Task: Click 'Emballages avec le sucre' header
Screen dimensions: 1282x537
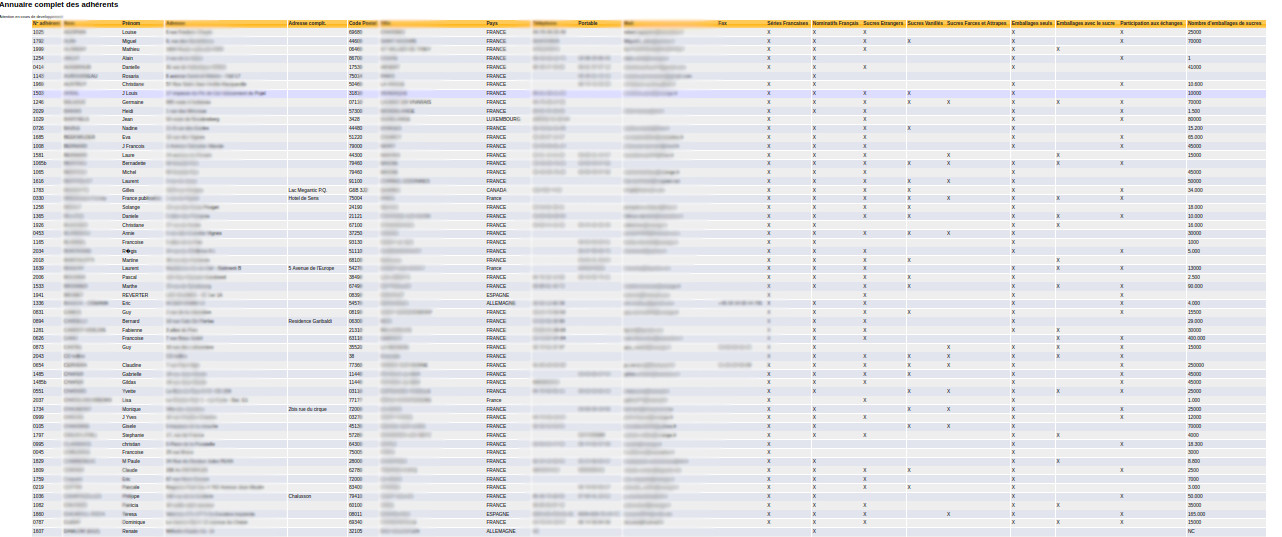Action: point(1085,23)
